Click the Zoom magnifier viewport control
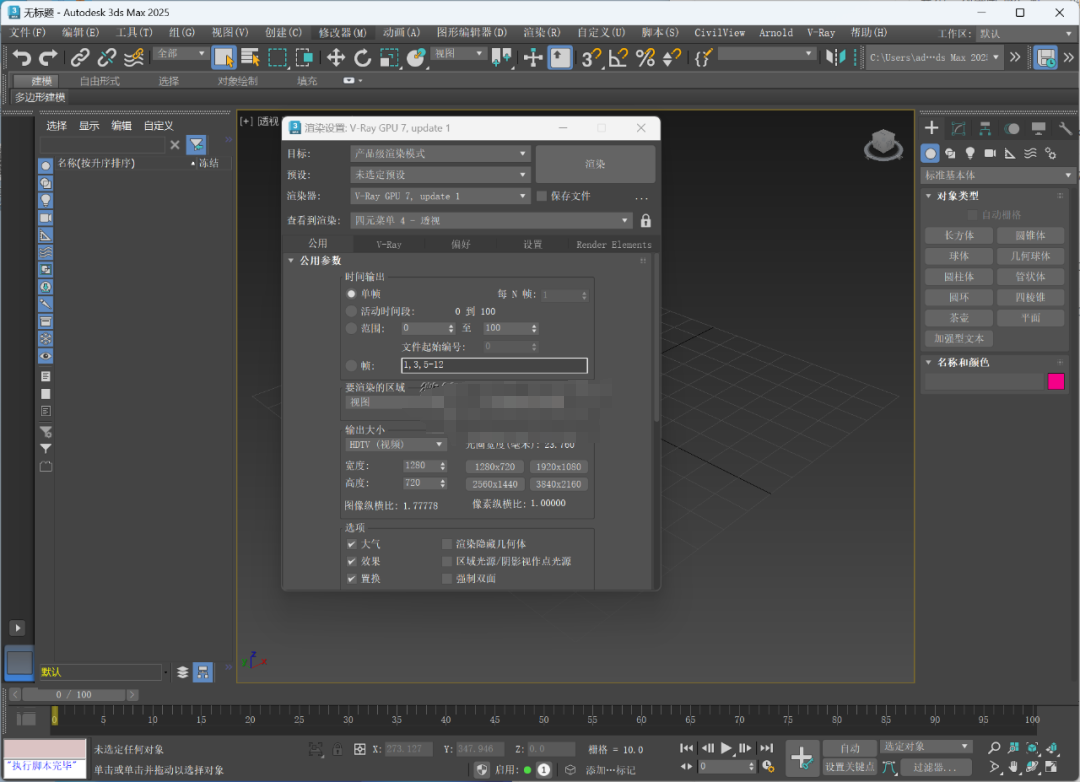1080x782 pixels. pos(994,748)
